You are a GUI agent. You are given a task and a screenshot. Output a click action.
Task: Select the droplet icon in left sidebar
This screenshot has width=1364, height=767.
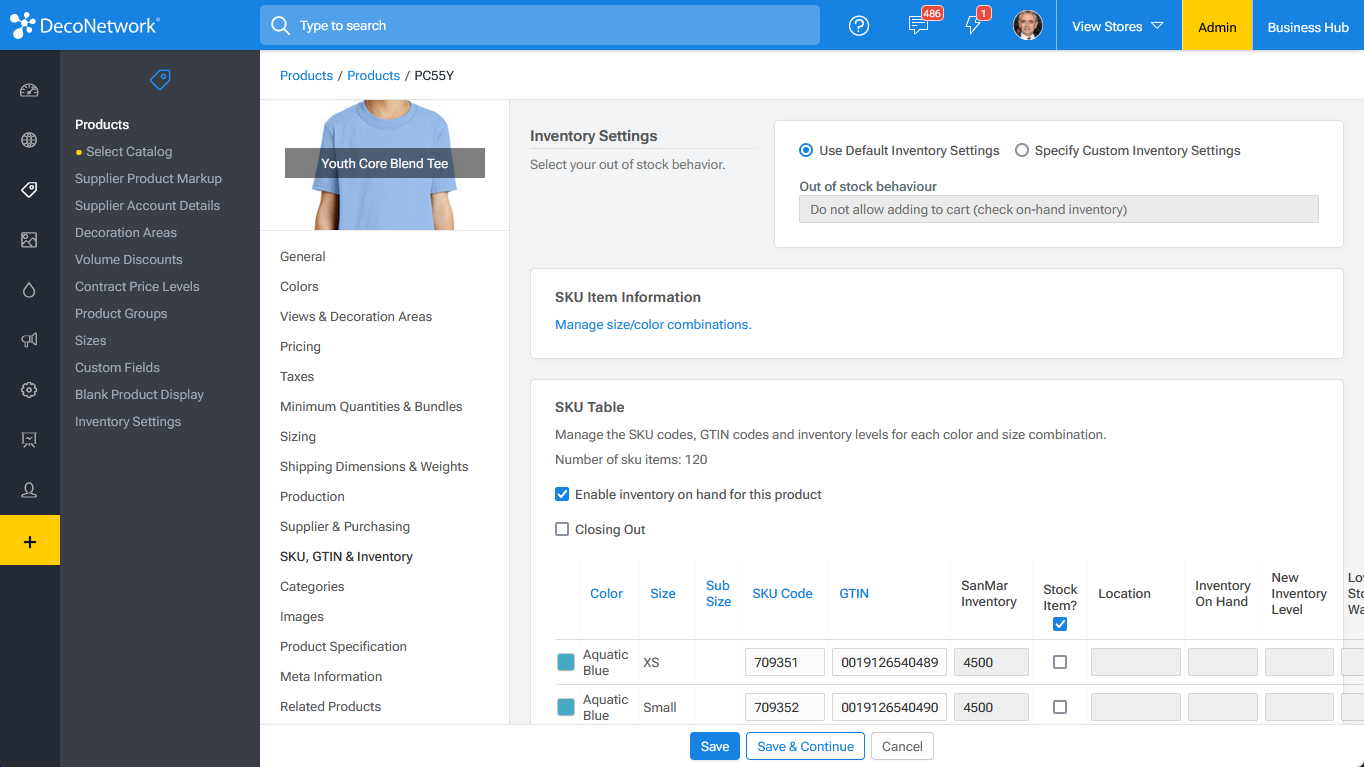click(29, 290)
